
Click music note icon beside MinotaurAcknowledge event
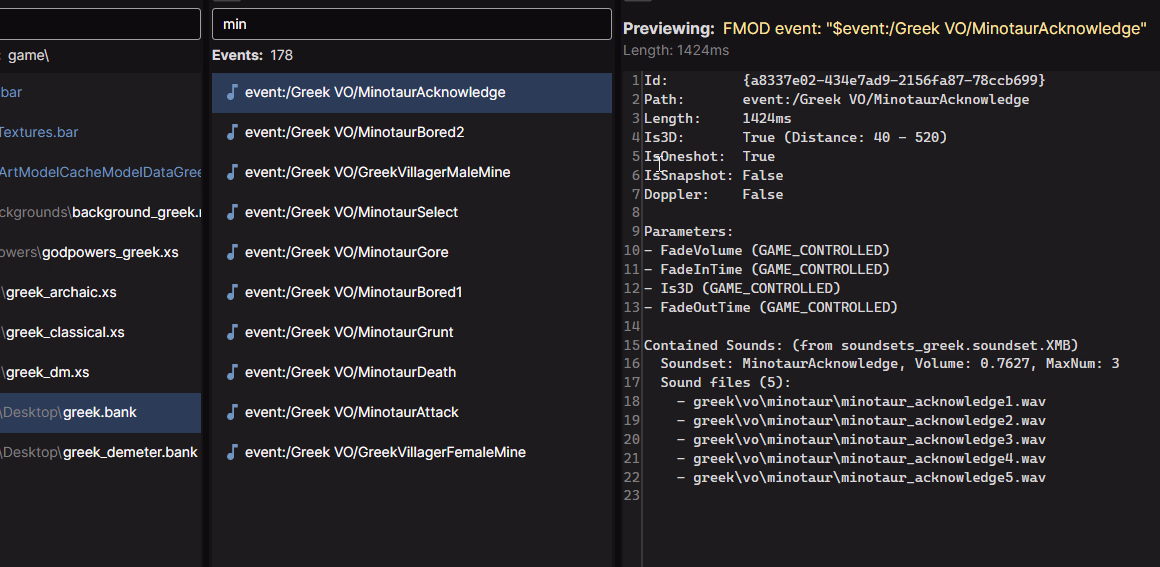(233, 92)
